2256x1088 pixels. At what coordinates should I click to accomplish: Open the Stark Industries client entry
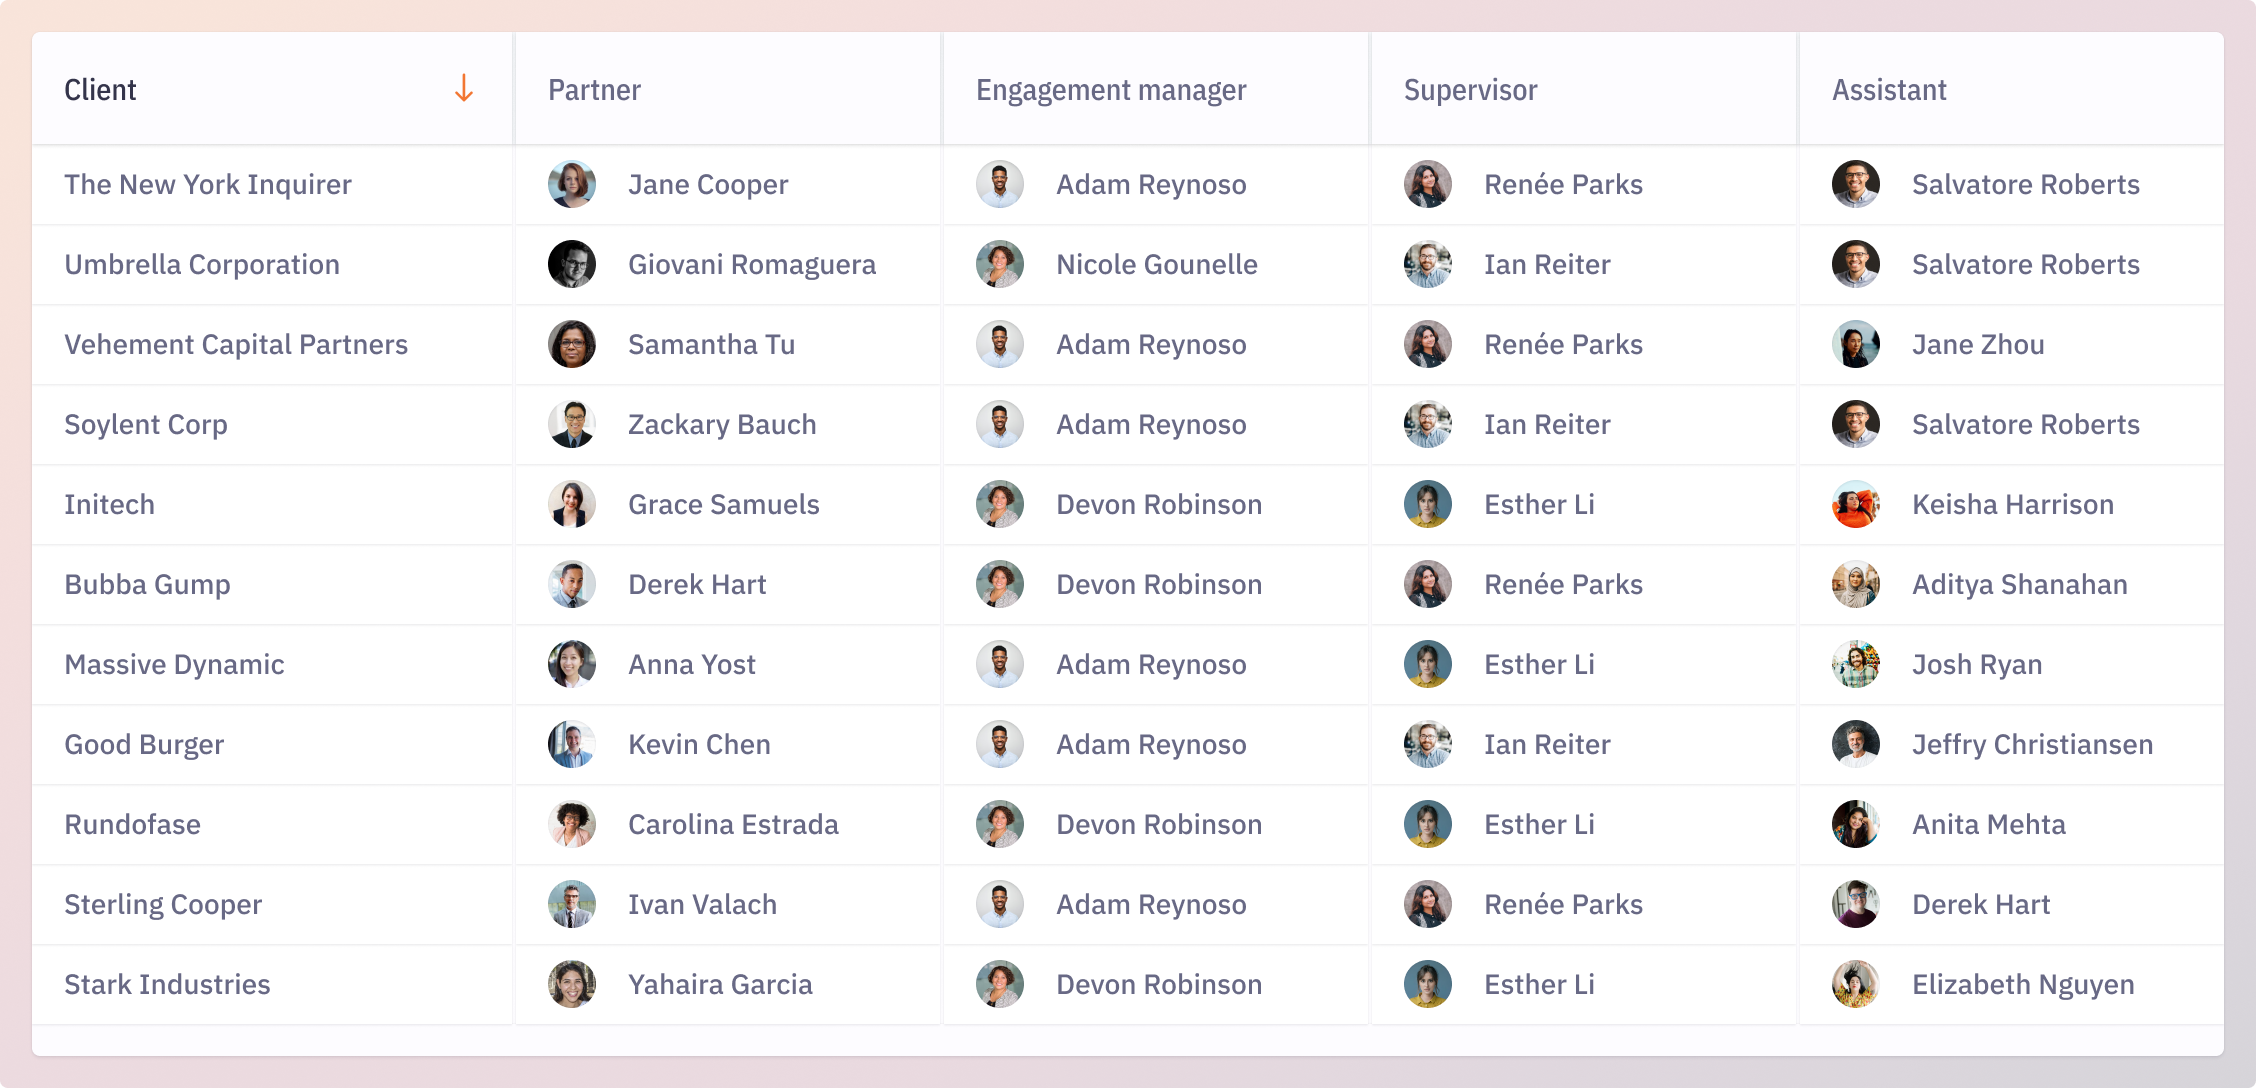pos(167,984)
